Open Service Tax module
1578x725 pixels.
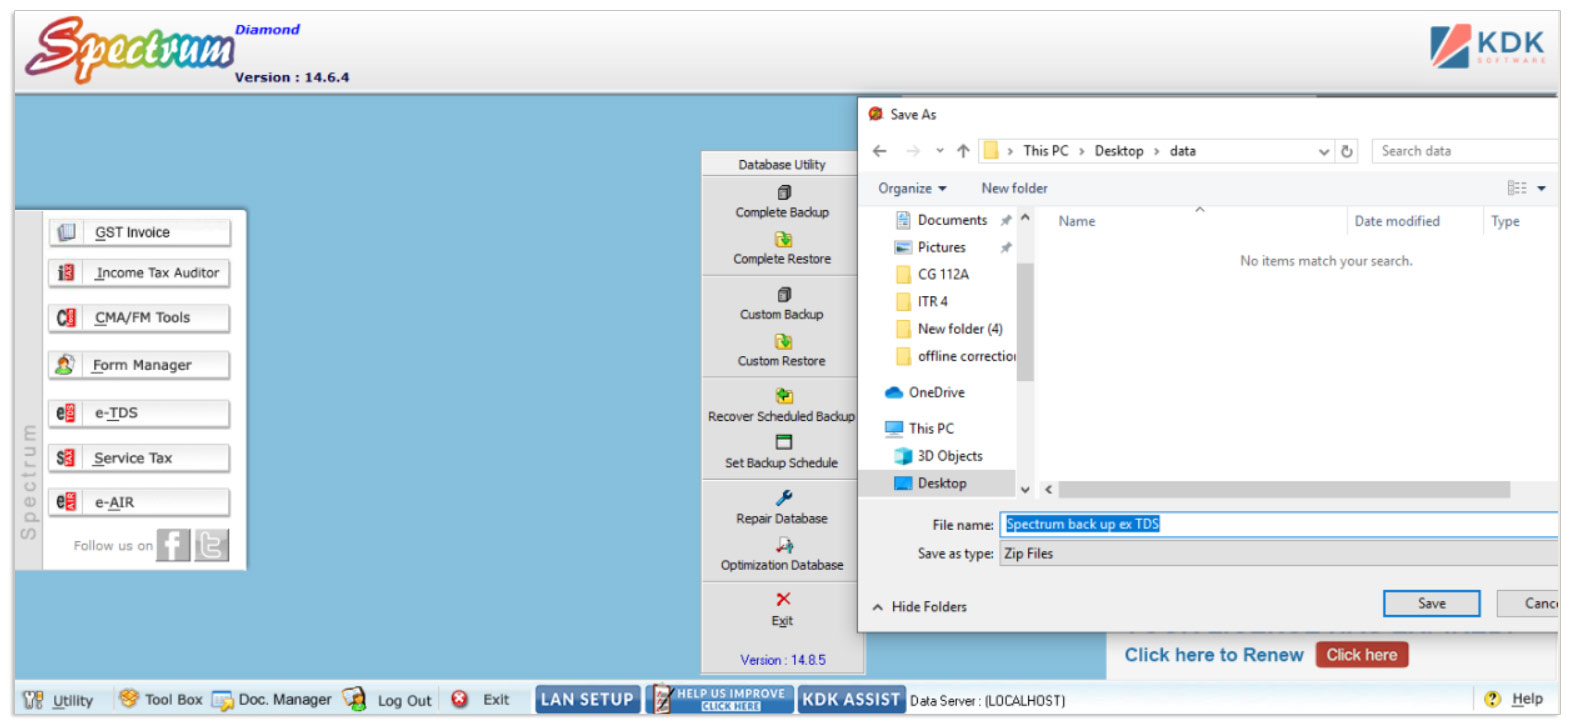[139, 458]
